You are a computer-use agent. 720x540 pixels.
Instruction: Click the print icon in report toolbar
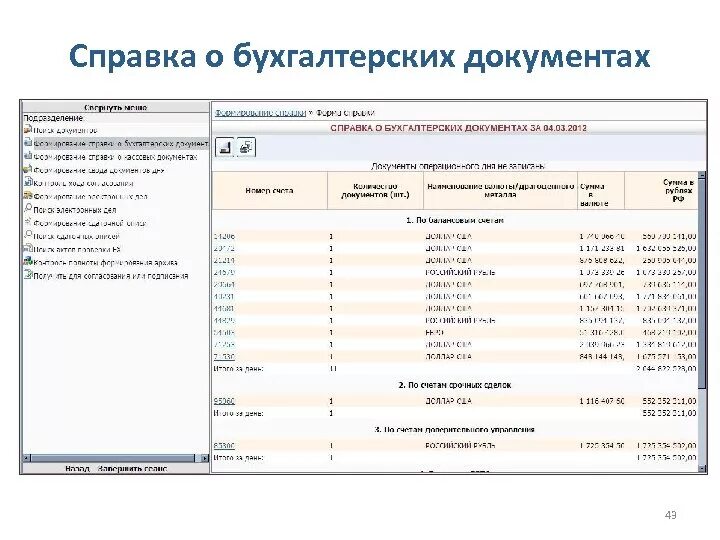tap(247, 147)
